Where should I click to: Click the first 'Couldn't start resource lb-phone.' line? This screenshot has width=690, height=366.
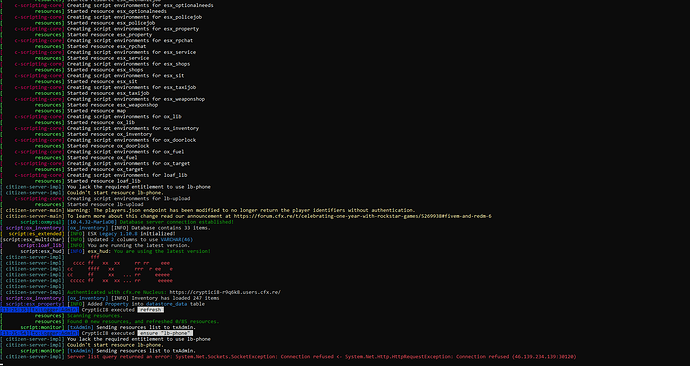(115, 193)
